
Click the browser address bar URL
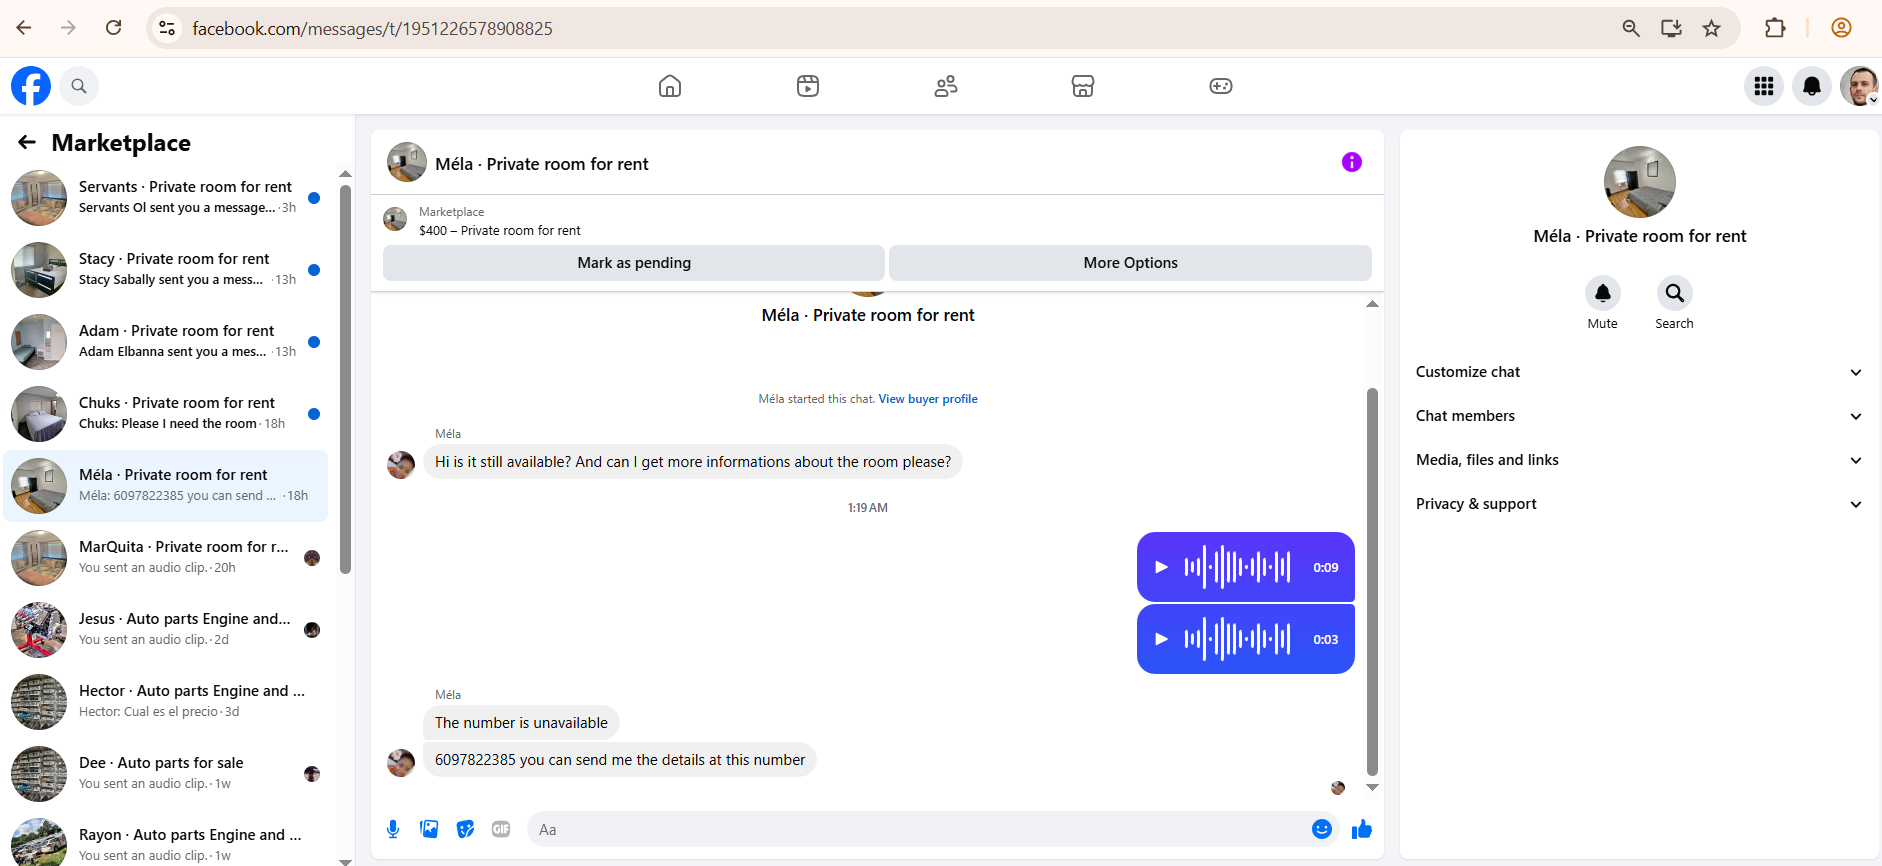(x=372, y=29)
